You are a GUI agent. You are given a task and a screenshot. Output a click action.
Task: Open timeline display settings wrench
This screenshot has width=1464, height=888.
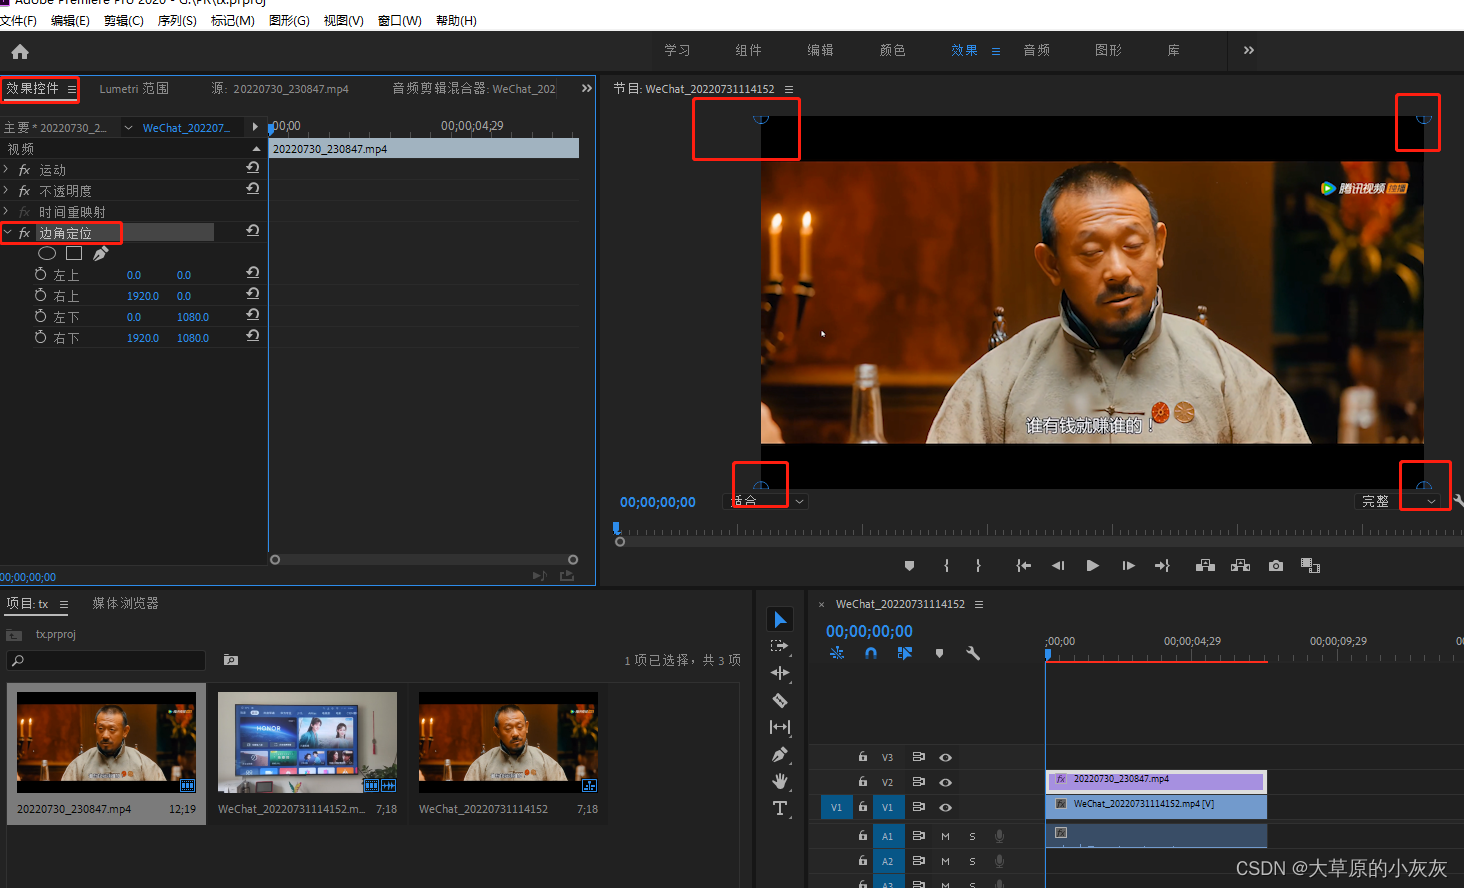pos(973,653)
